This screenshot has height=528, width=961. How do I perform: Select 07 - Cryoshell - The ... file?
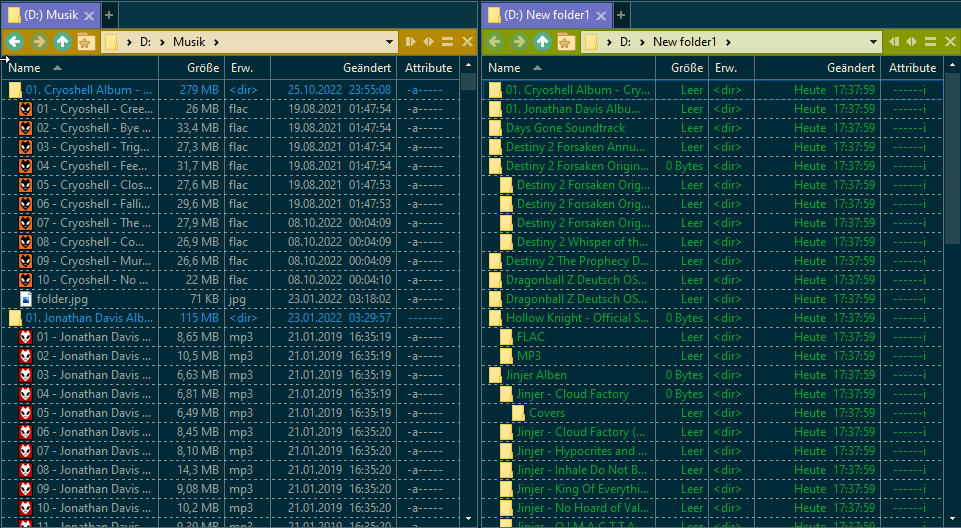[x=94, y=223]
